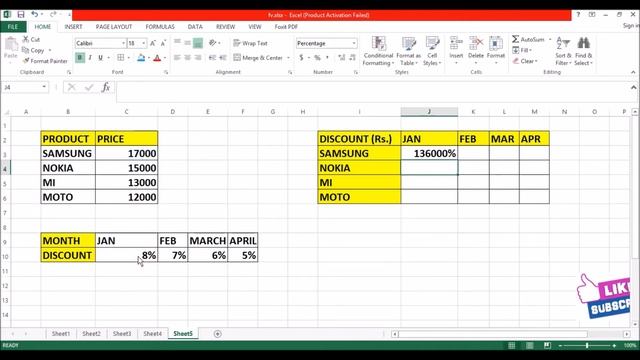
Task: Open Find & Select binoculars
Action: pyautogui.click(x=583, y=51)
